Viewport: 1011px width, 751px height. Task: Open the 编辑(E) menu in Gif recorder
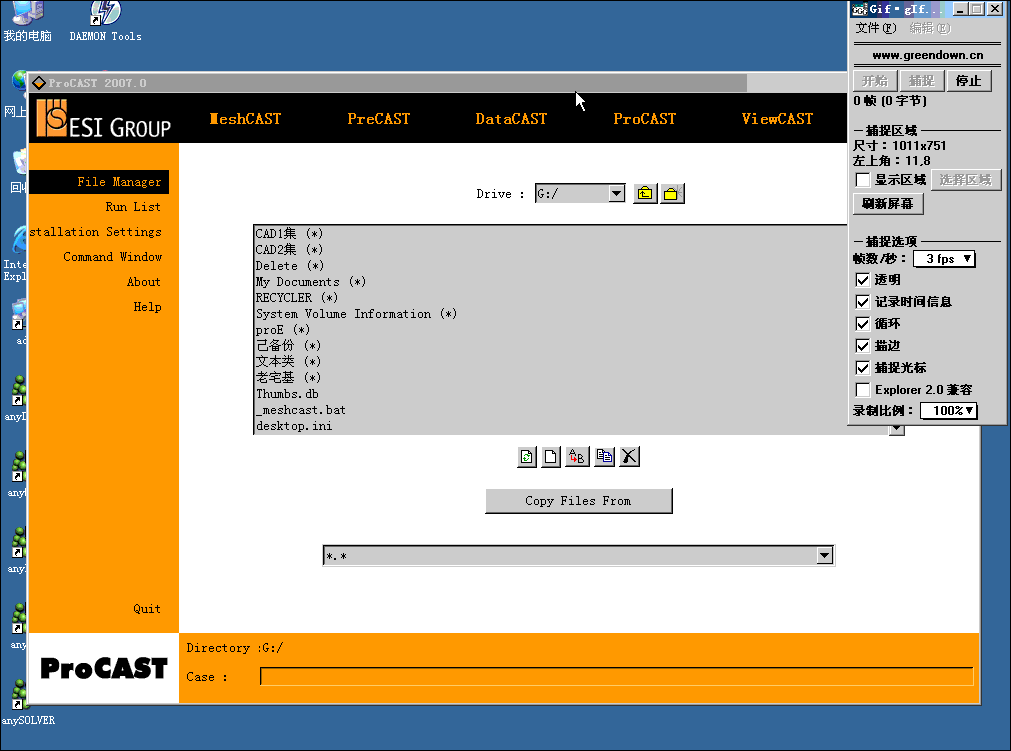coord(930,28)
